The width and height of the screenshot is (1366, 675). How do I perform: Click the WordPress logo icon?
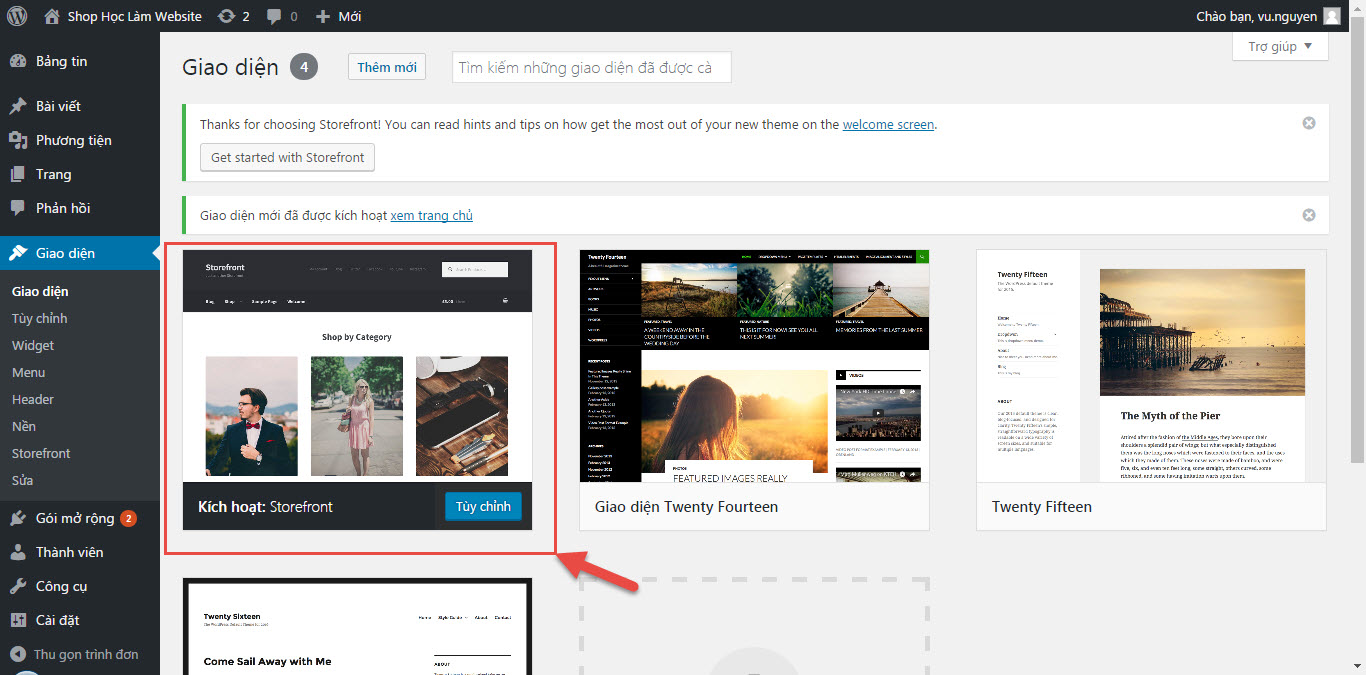click(x=17, y=16)
